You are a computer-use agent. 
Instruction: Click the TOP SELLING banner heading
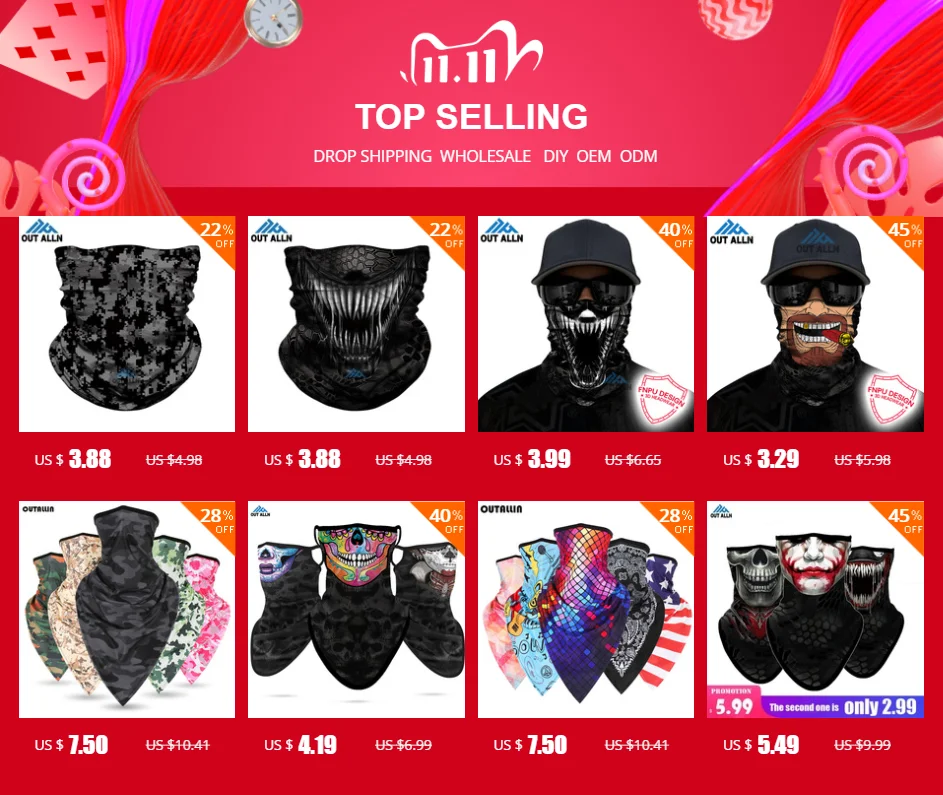472,117
